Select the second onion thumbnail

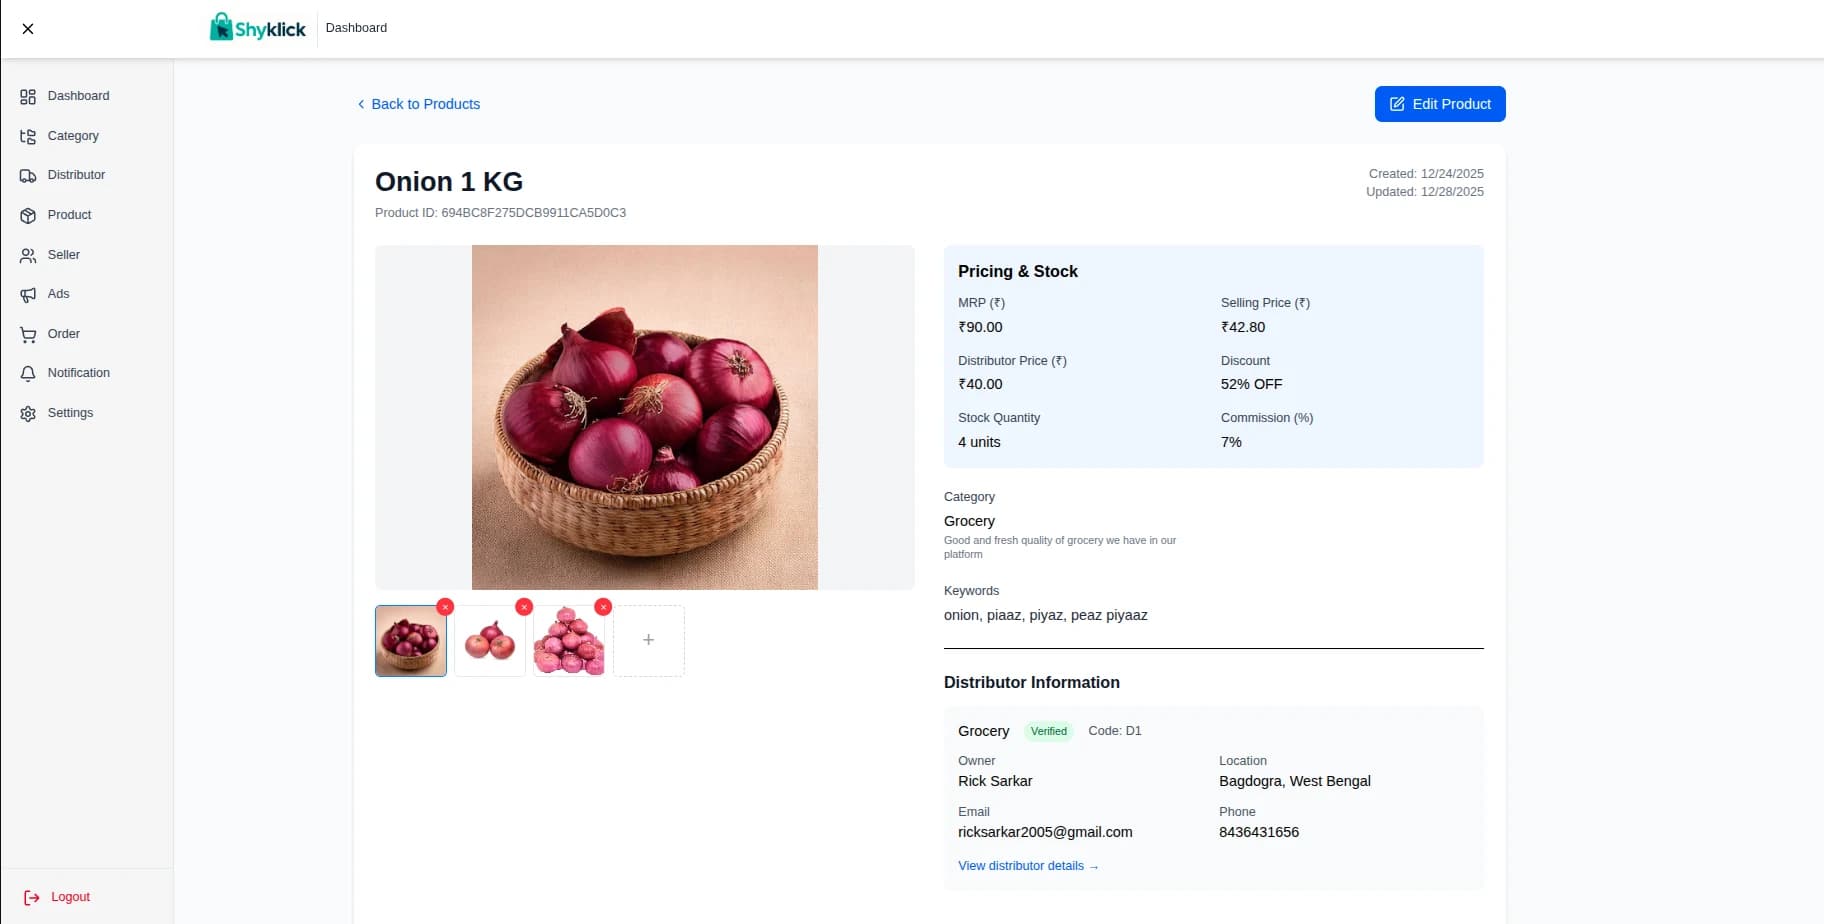(490, 641)
